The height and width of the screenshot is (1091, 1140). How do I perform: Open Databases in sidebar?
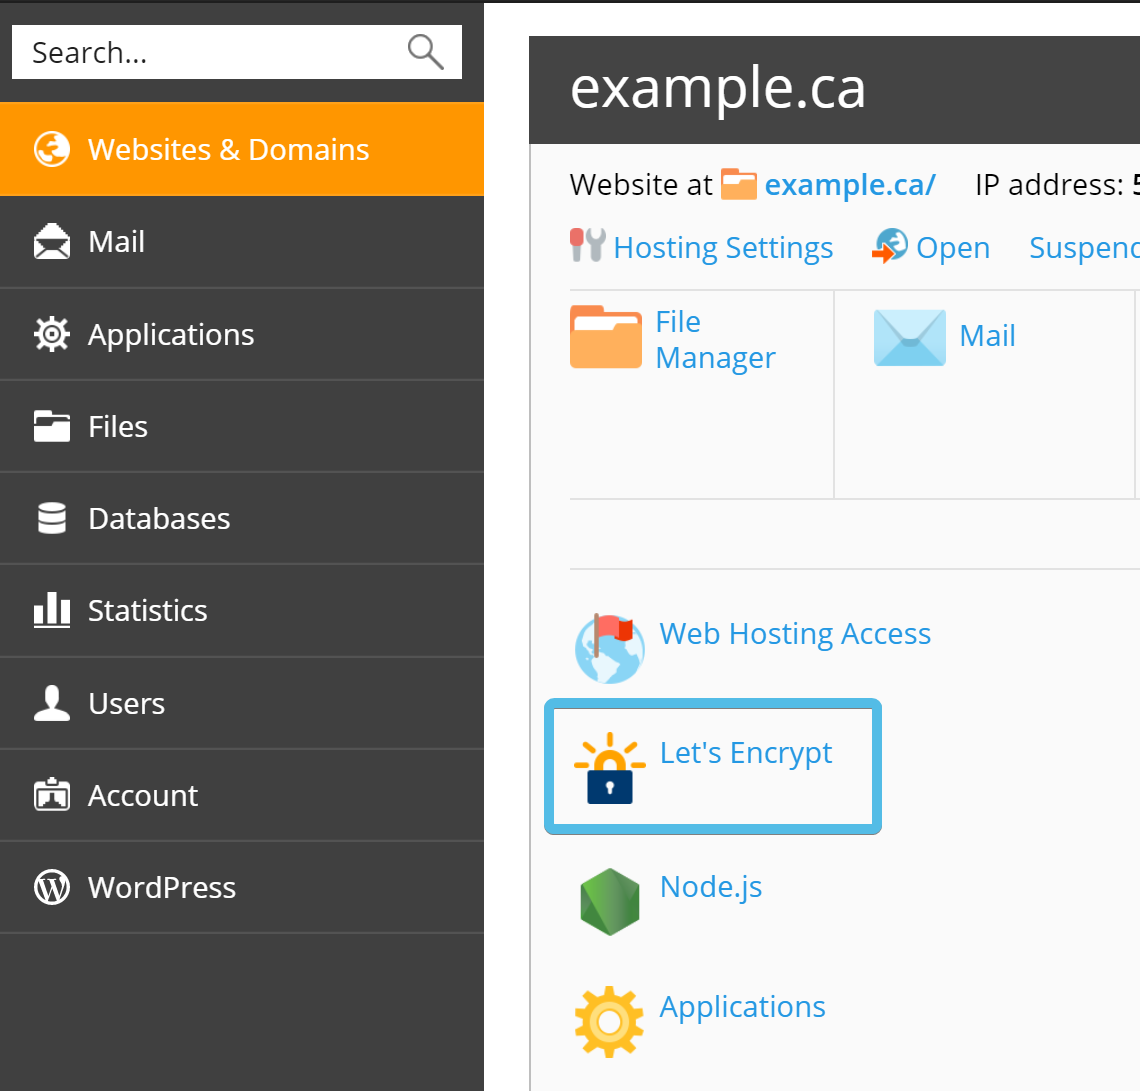(x=241, y=518)
